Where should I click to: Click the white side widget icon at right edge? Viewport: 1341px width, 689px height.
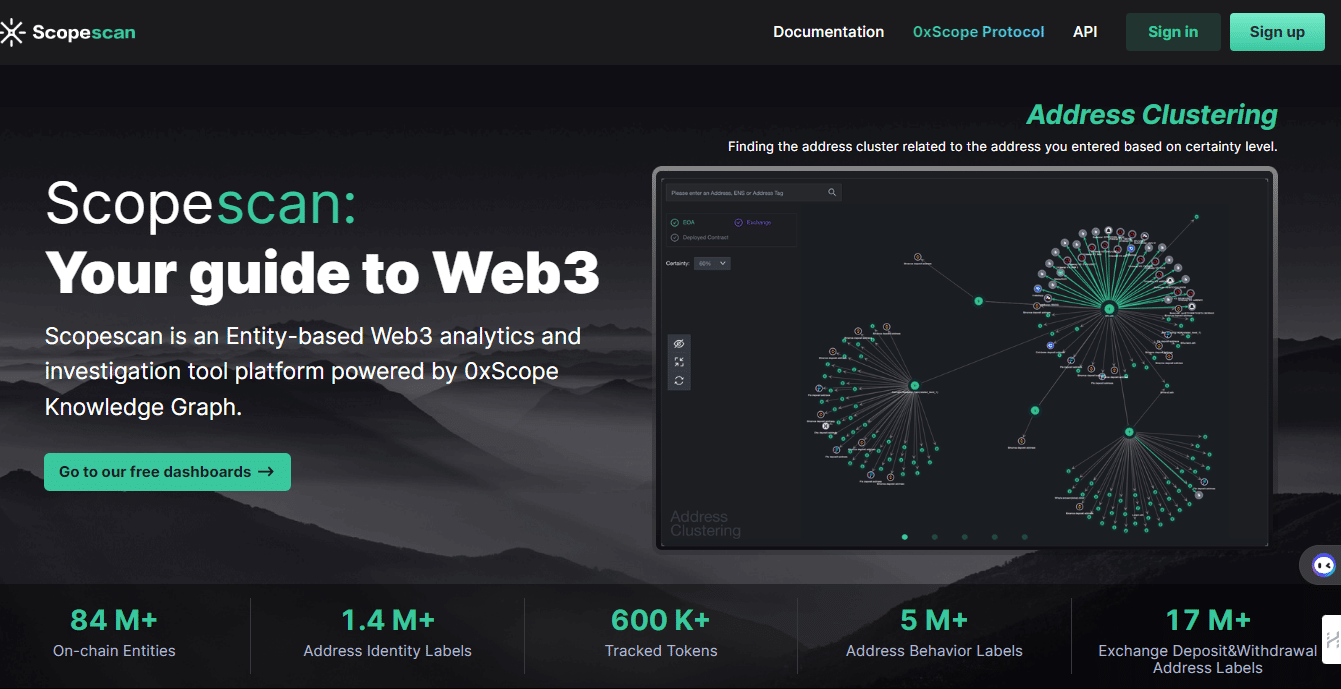coord(1332,639)
